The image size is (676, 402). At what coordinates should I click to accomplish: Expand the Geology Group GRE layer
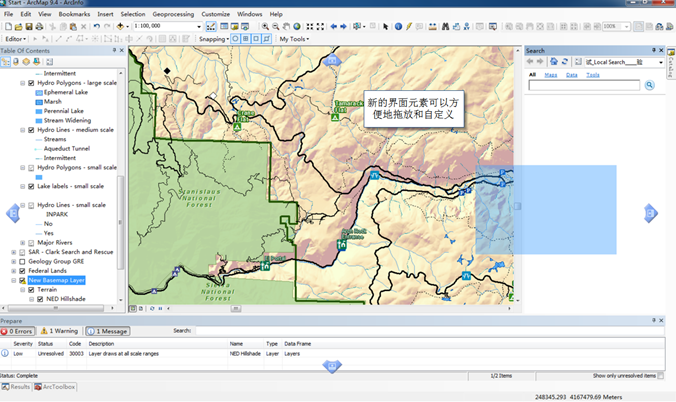pyautogui.click(x=13, y=261)
